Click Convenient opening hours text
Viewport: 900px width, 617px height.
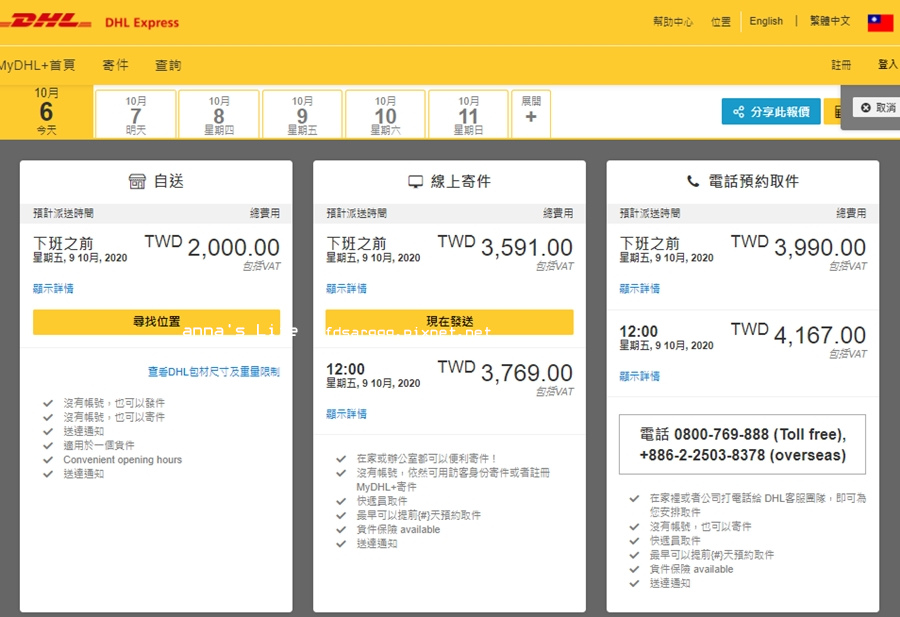122,460
